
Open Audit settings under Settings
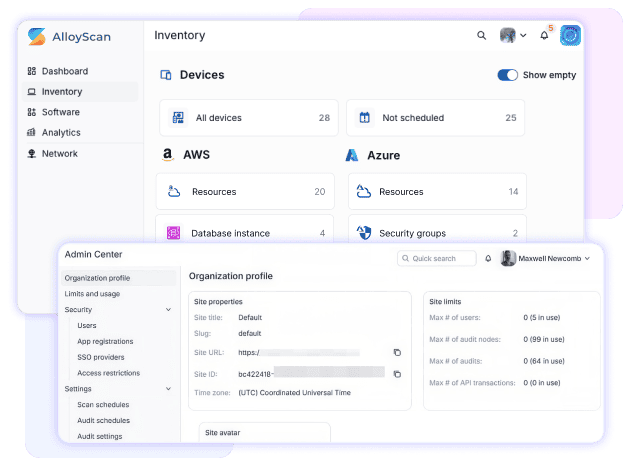click(x=99, y=436)
